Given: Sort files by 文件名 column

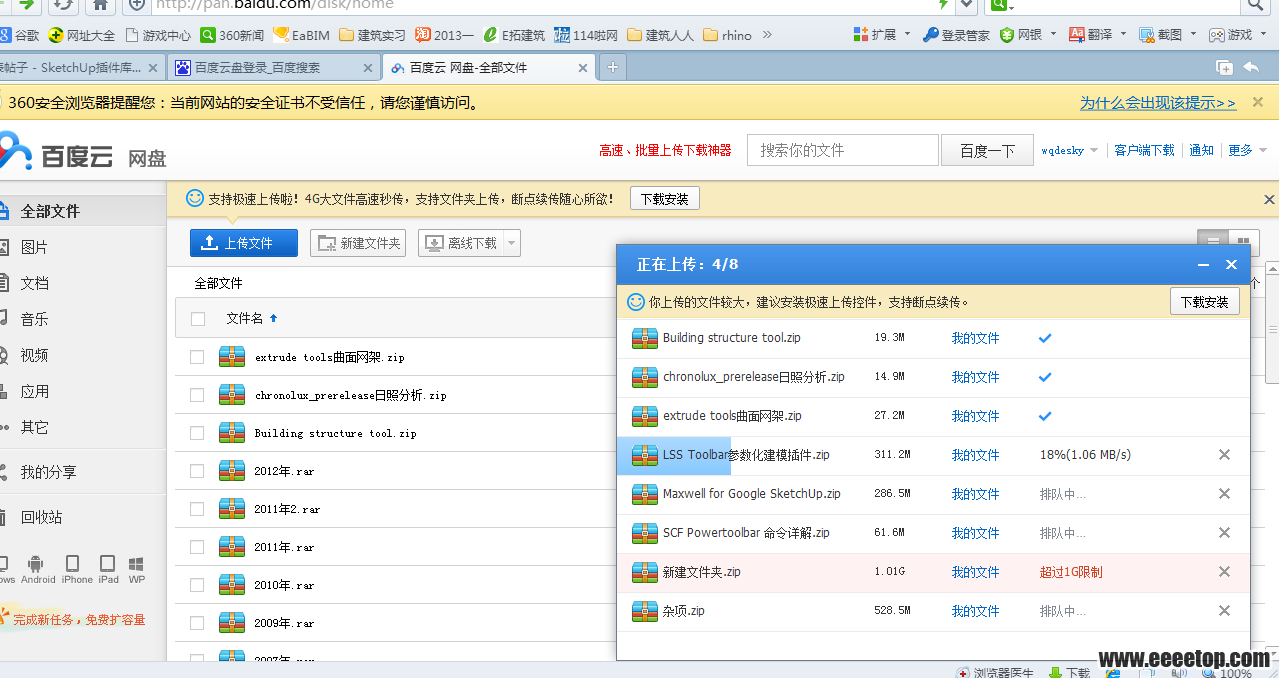Looking at the screenshot, I should (251, 318).
